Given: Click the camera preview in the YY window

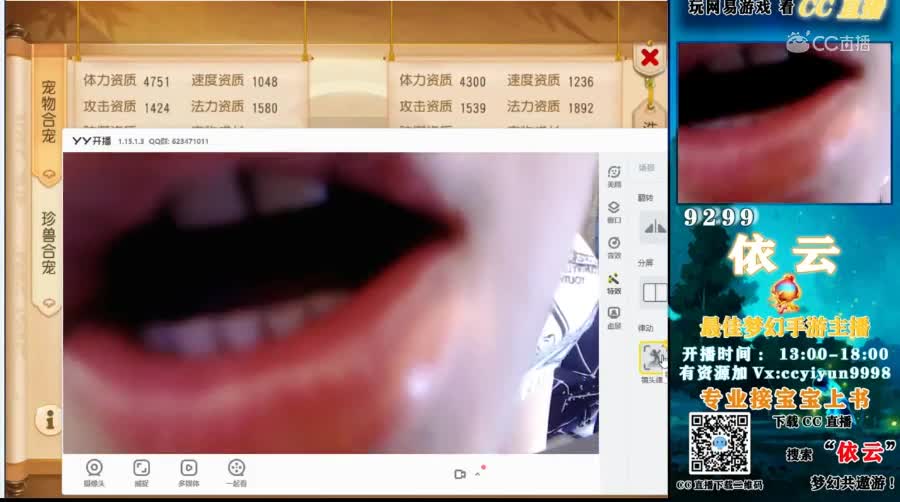Looking at the screenshot, I should [331, 303].
